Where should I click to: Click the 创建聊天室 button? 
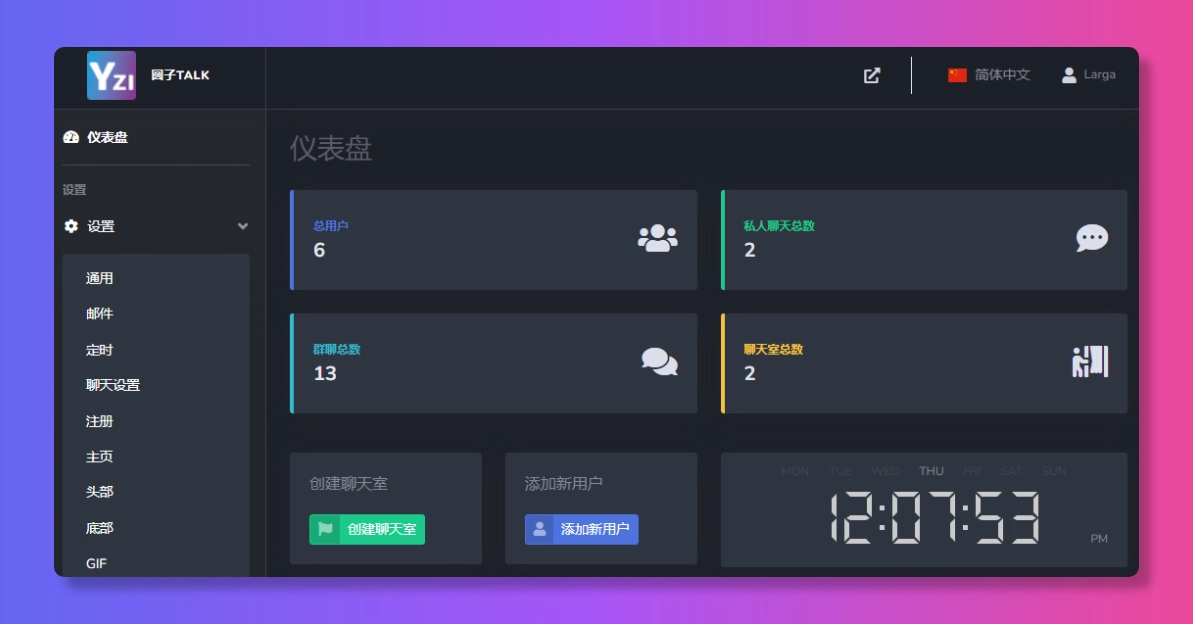tap(368, 529)
